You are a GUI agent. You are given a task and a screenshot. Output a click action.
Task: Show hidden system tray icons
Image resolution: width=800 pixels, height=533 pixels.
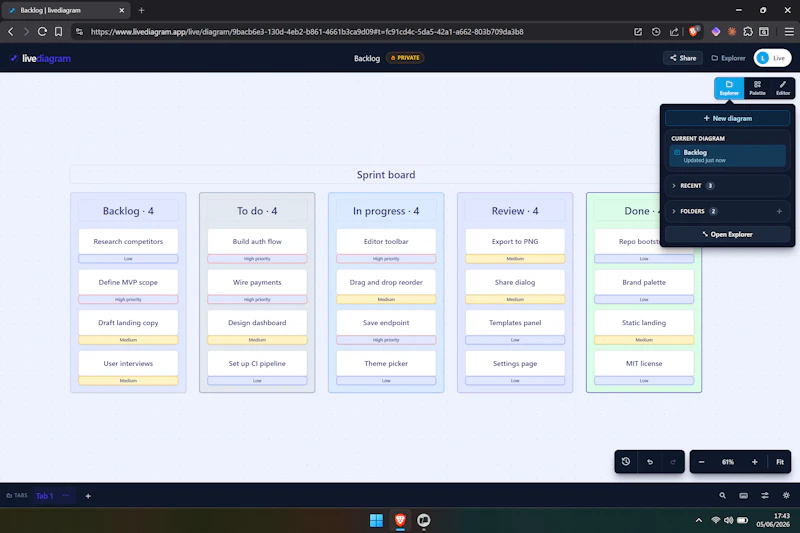click(698, 520)
